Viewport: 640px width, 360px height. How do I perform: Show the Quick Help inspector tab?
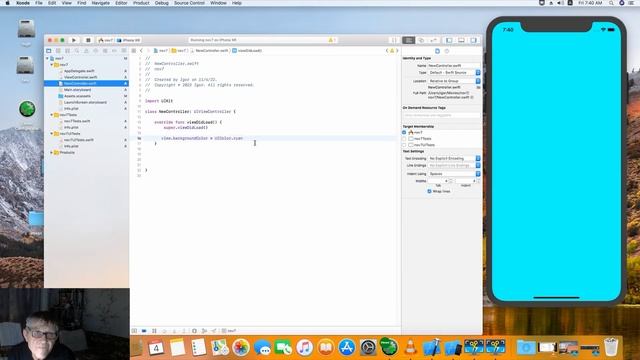(x=447, y=51)
